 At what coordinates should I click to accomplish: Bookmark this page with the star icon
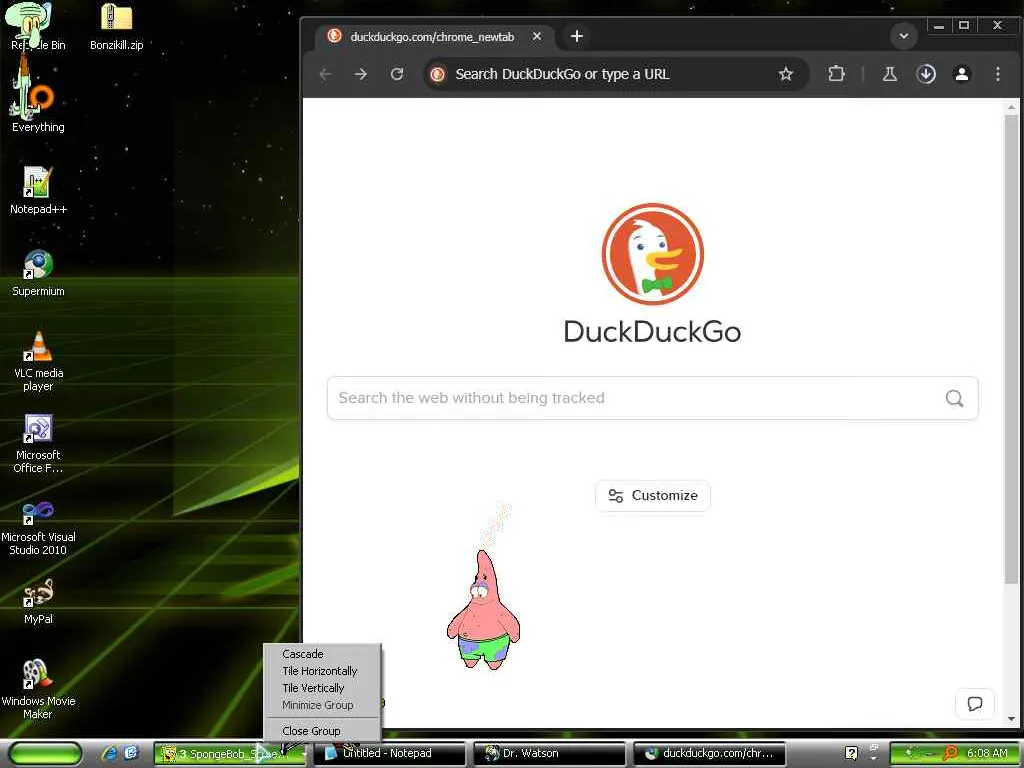(x=786, y=74)
